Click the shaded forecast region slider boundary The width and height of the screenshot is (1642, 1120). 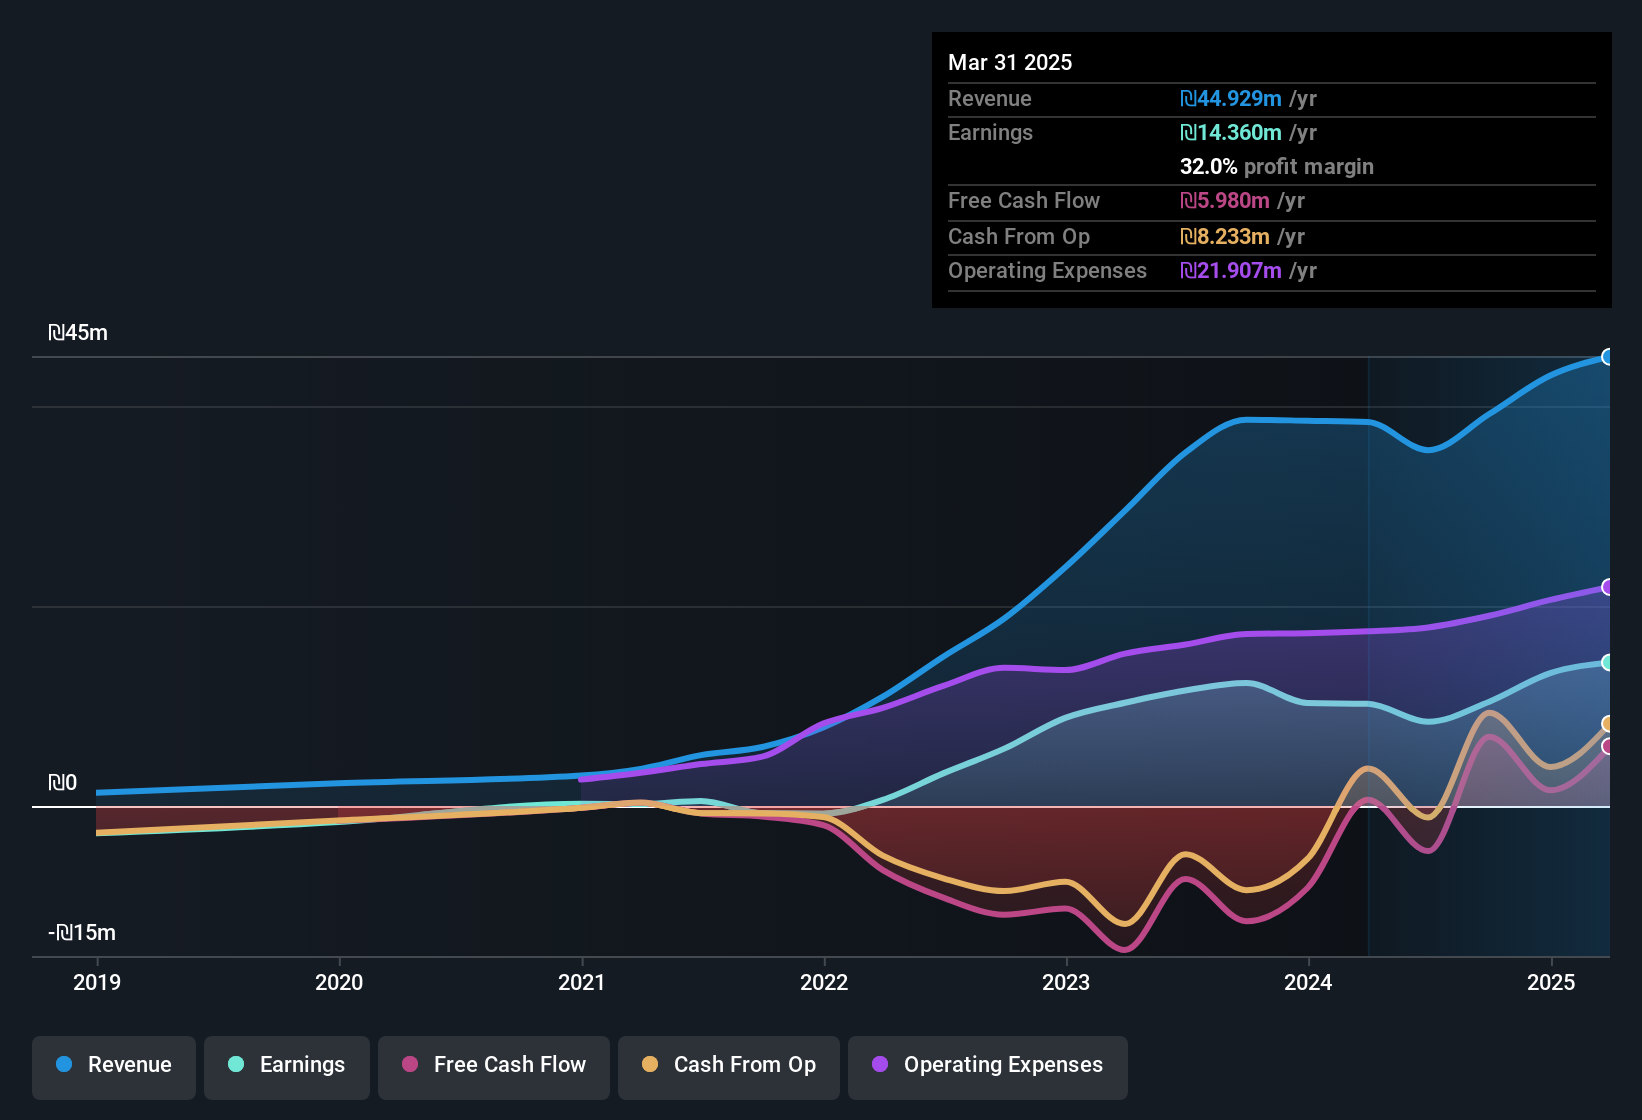[1367, 650]
